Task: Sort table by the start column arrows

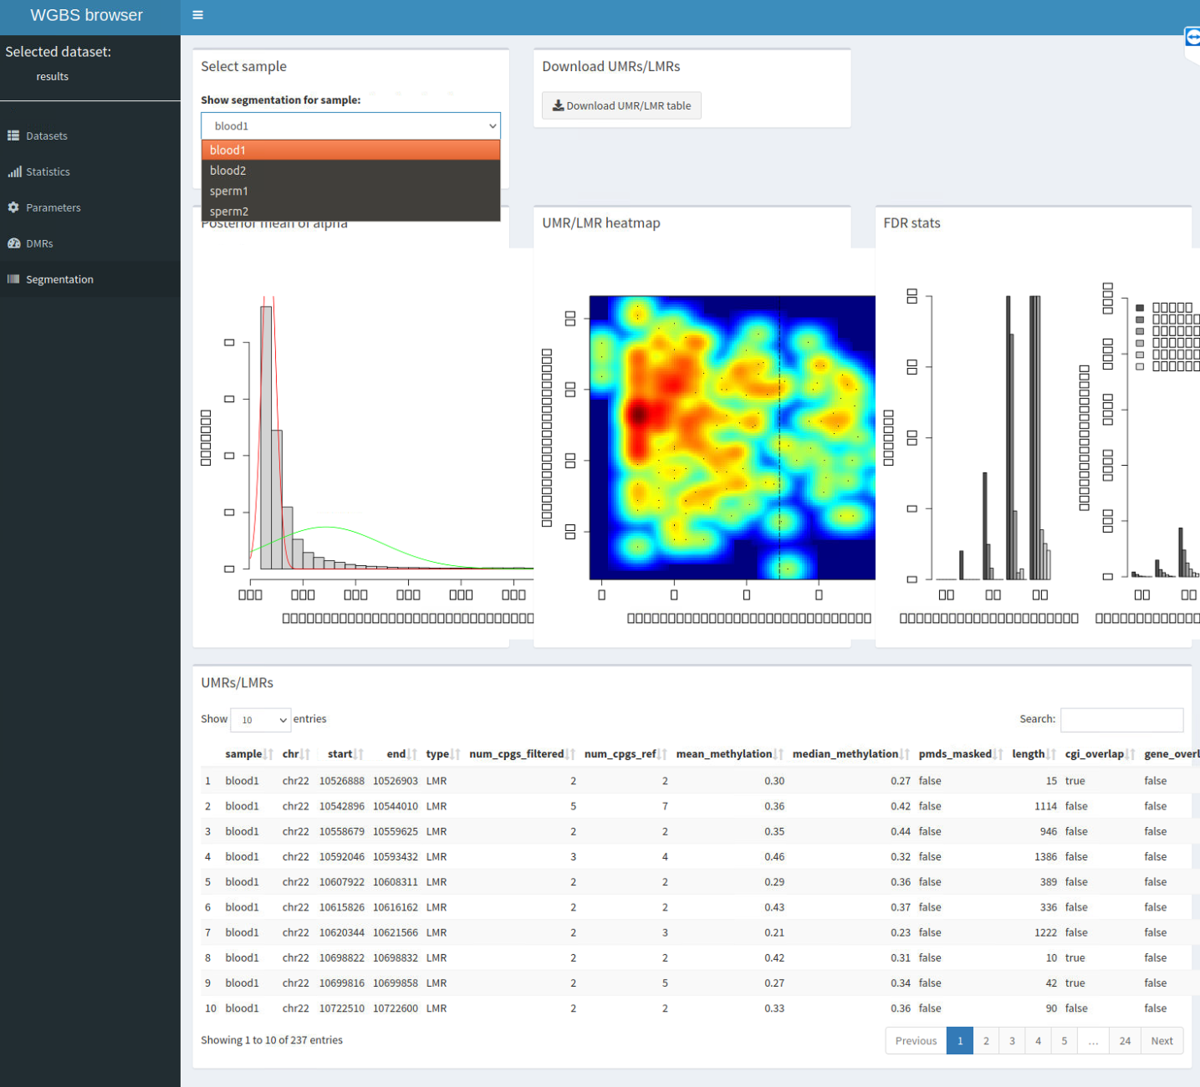Action: click(x=359, y=754)
